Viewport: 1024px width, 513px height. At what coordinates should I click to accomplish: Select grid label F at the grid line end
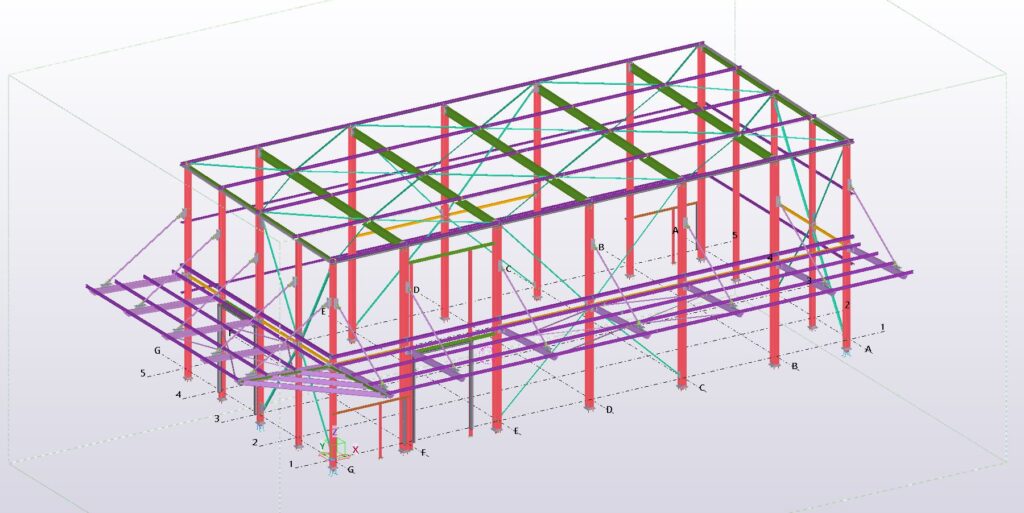pos(424,453)
